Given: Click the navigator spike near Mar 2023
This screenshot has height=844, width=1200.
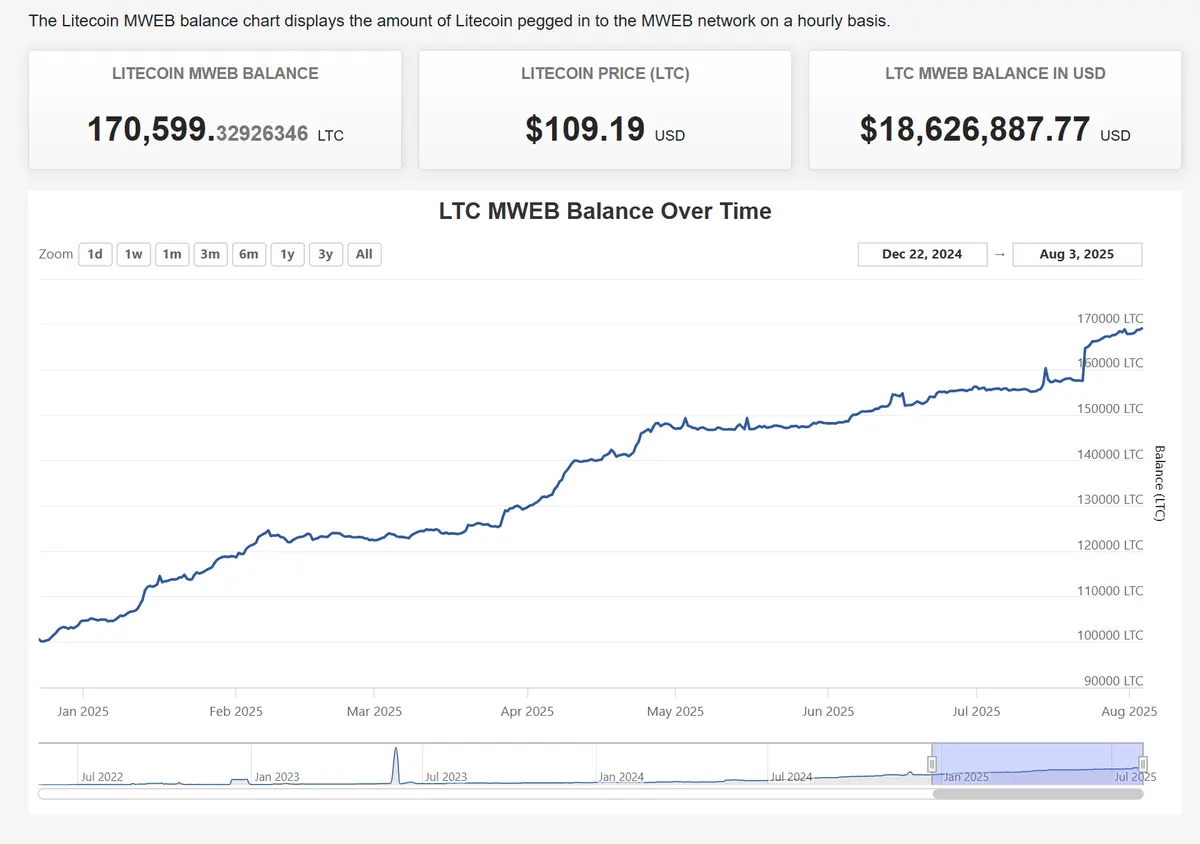Looking at the screenshot, I should 396,764.
